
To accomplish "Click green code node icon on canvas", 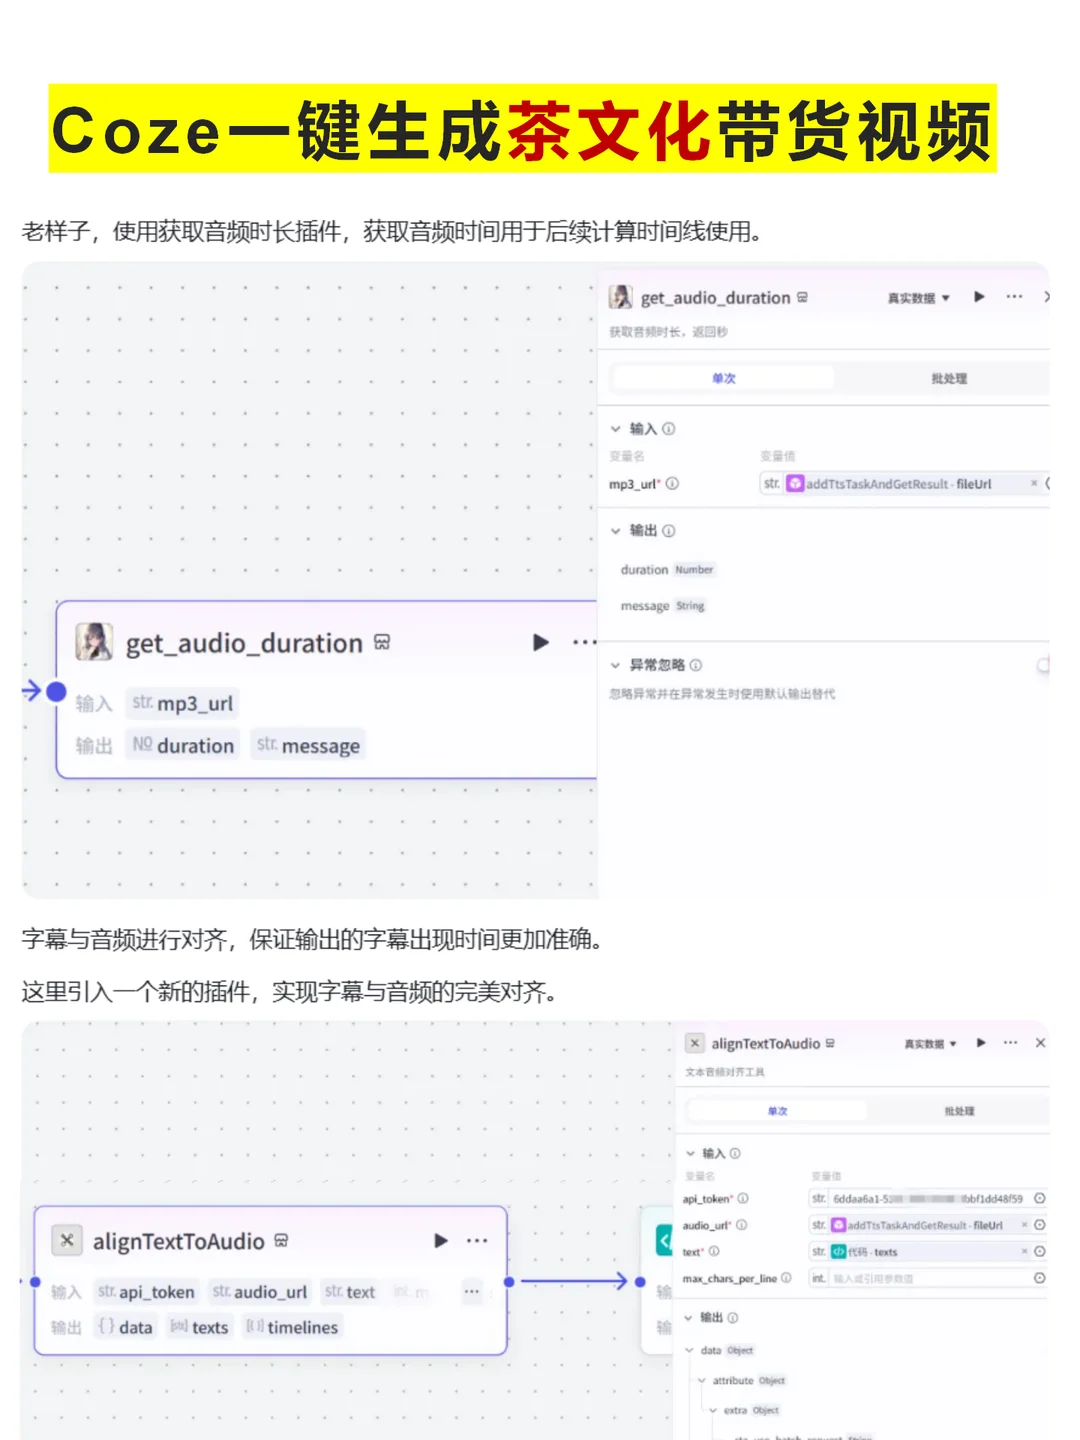I will tap(664, 1240).
